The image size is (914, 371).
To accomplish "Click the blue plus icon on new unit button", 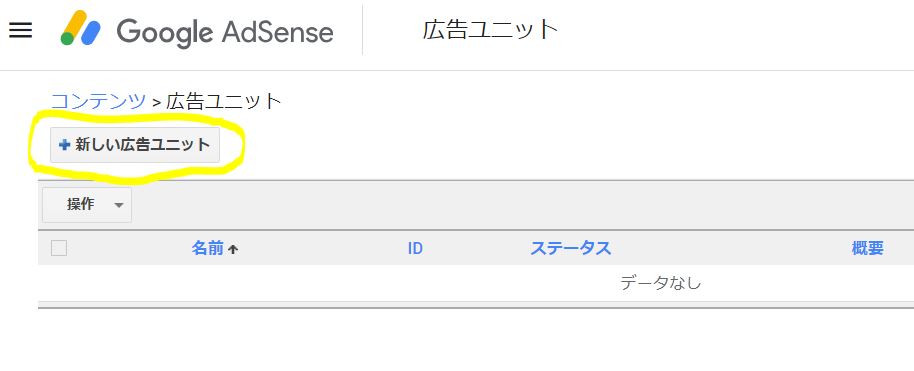I will [65, 145].
